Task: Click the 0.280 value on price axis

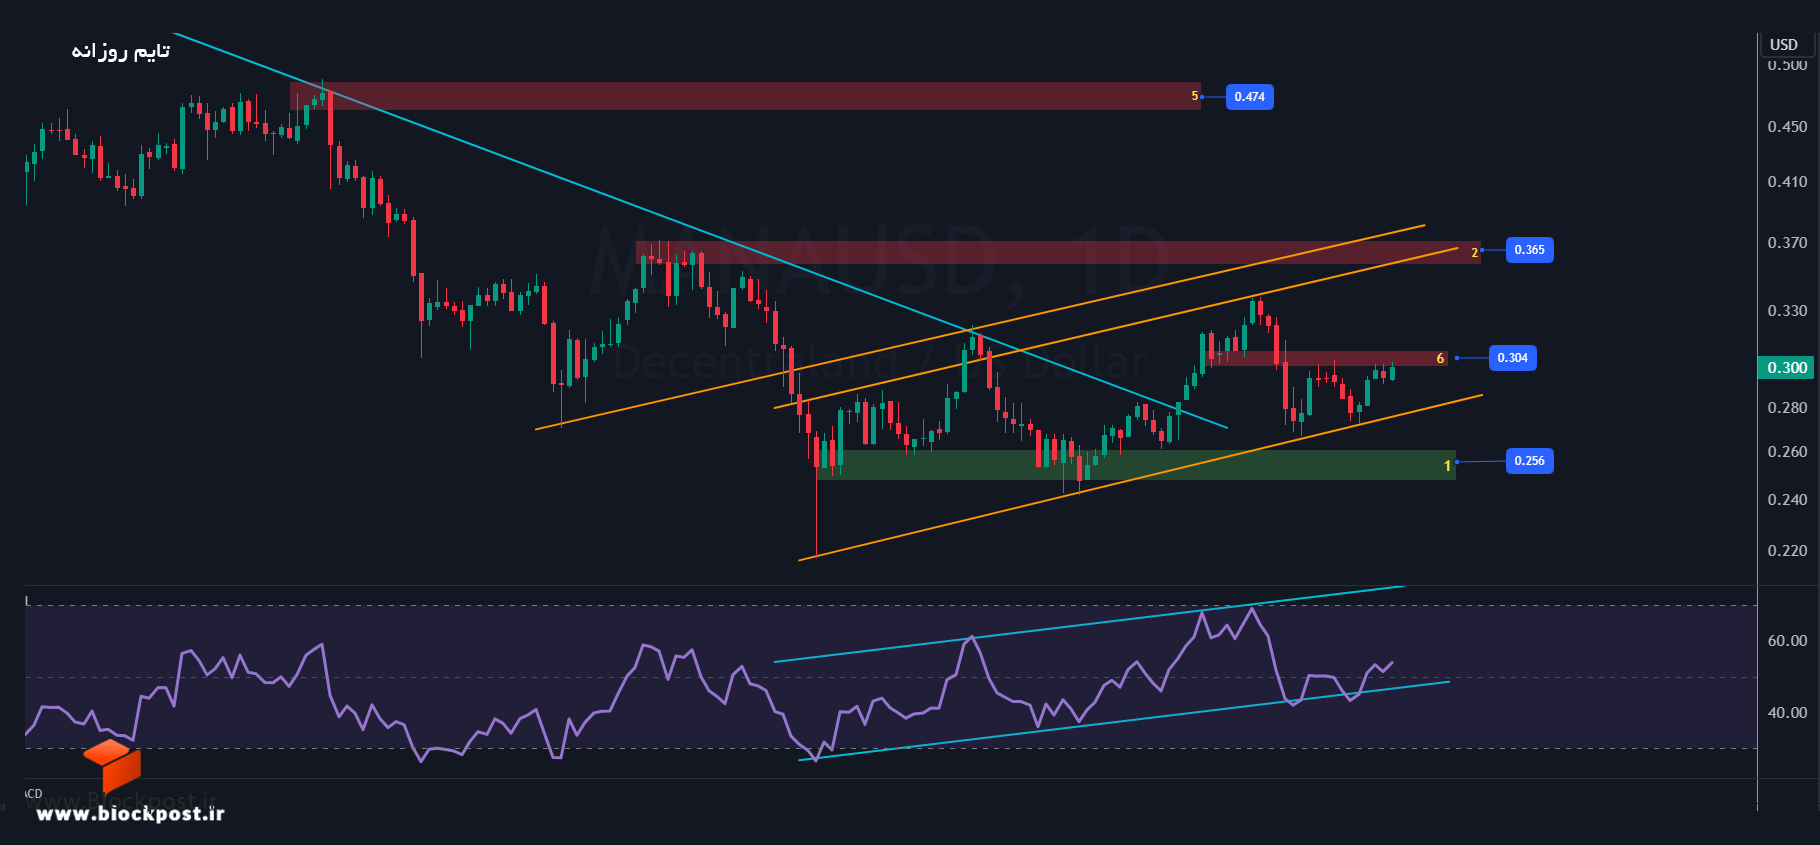Action: pyautogui.click(x=1787, y=408)
